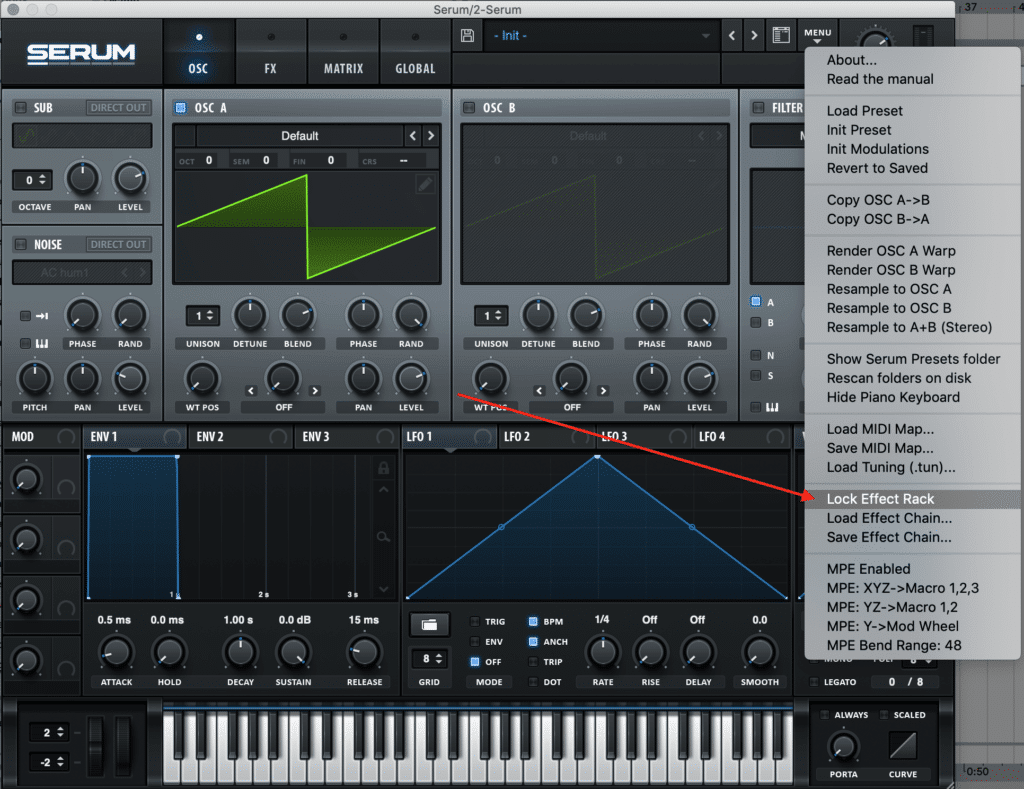The height and width of the screenshot is (789, 1024).
Task: Click the ENV 1 modulation drag source icon
Action: click(x=172, y=436)
